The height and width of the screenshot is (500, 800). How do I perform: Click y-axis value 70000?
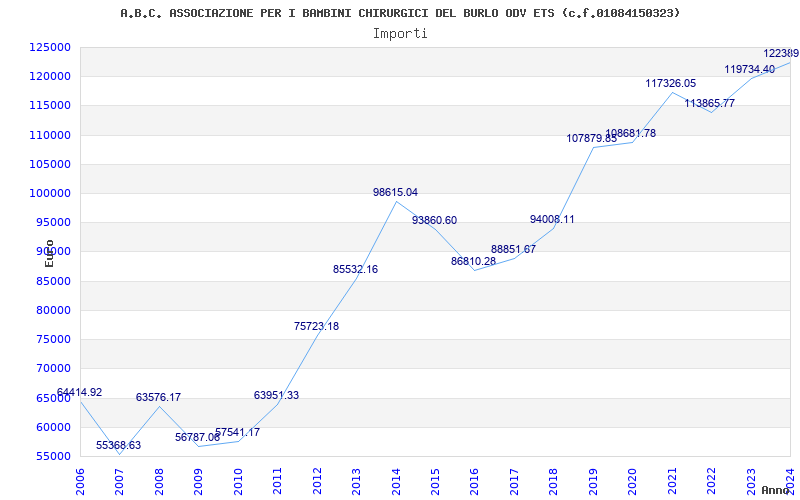click(53, 368)
